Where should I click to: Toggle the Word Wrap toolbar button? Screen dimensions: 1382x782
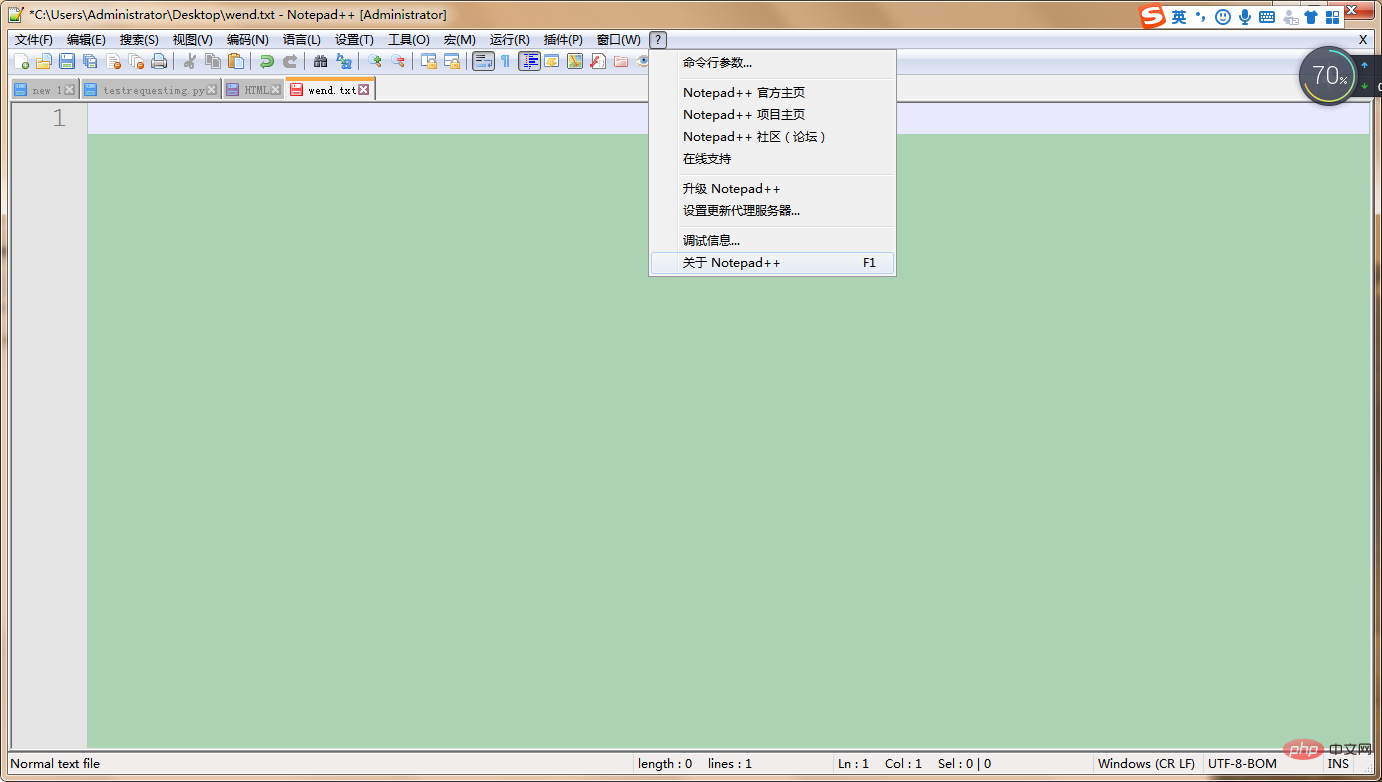[x=483, y=61]
